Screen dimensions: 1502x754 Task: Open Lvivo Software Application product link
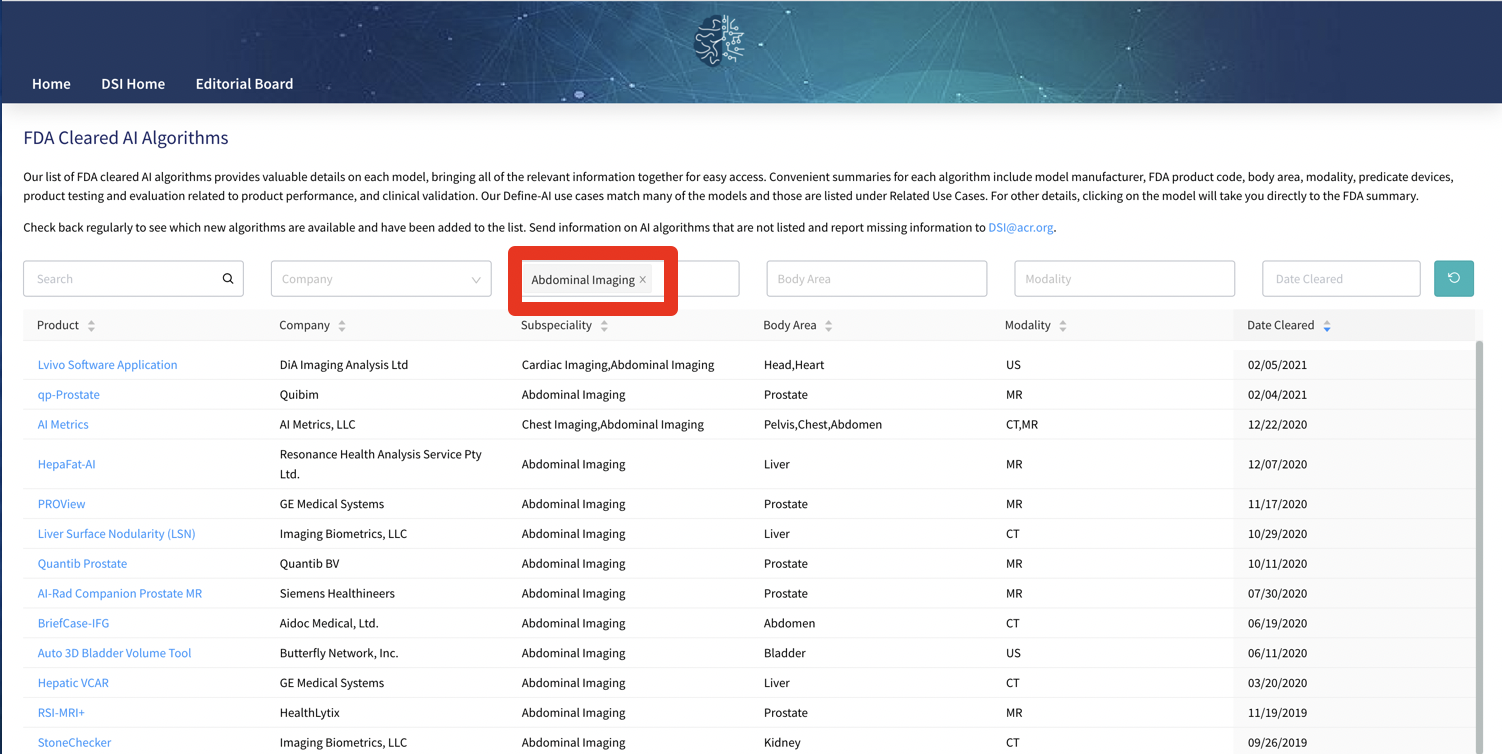pyautogui.click(x=107, y=365)
